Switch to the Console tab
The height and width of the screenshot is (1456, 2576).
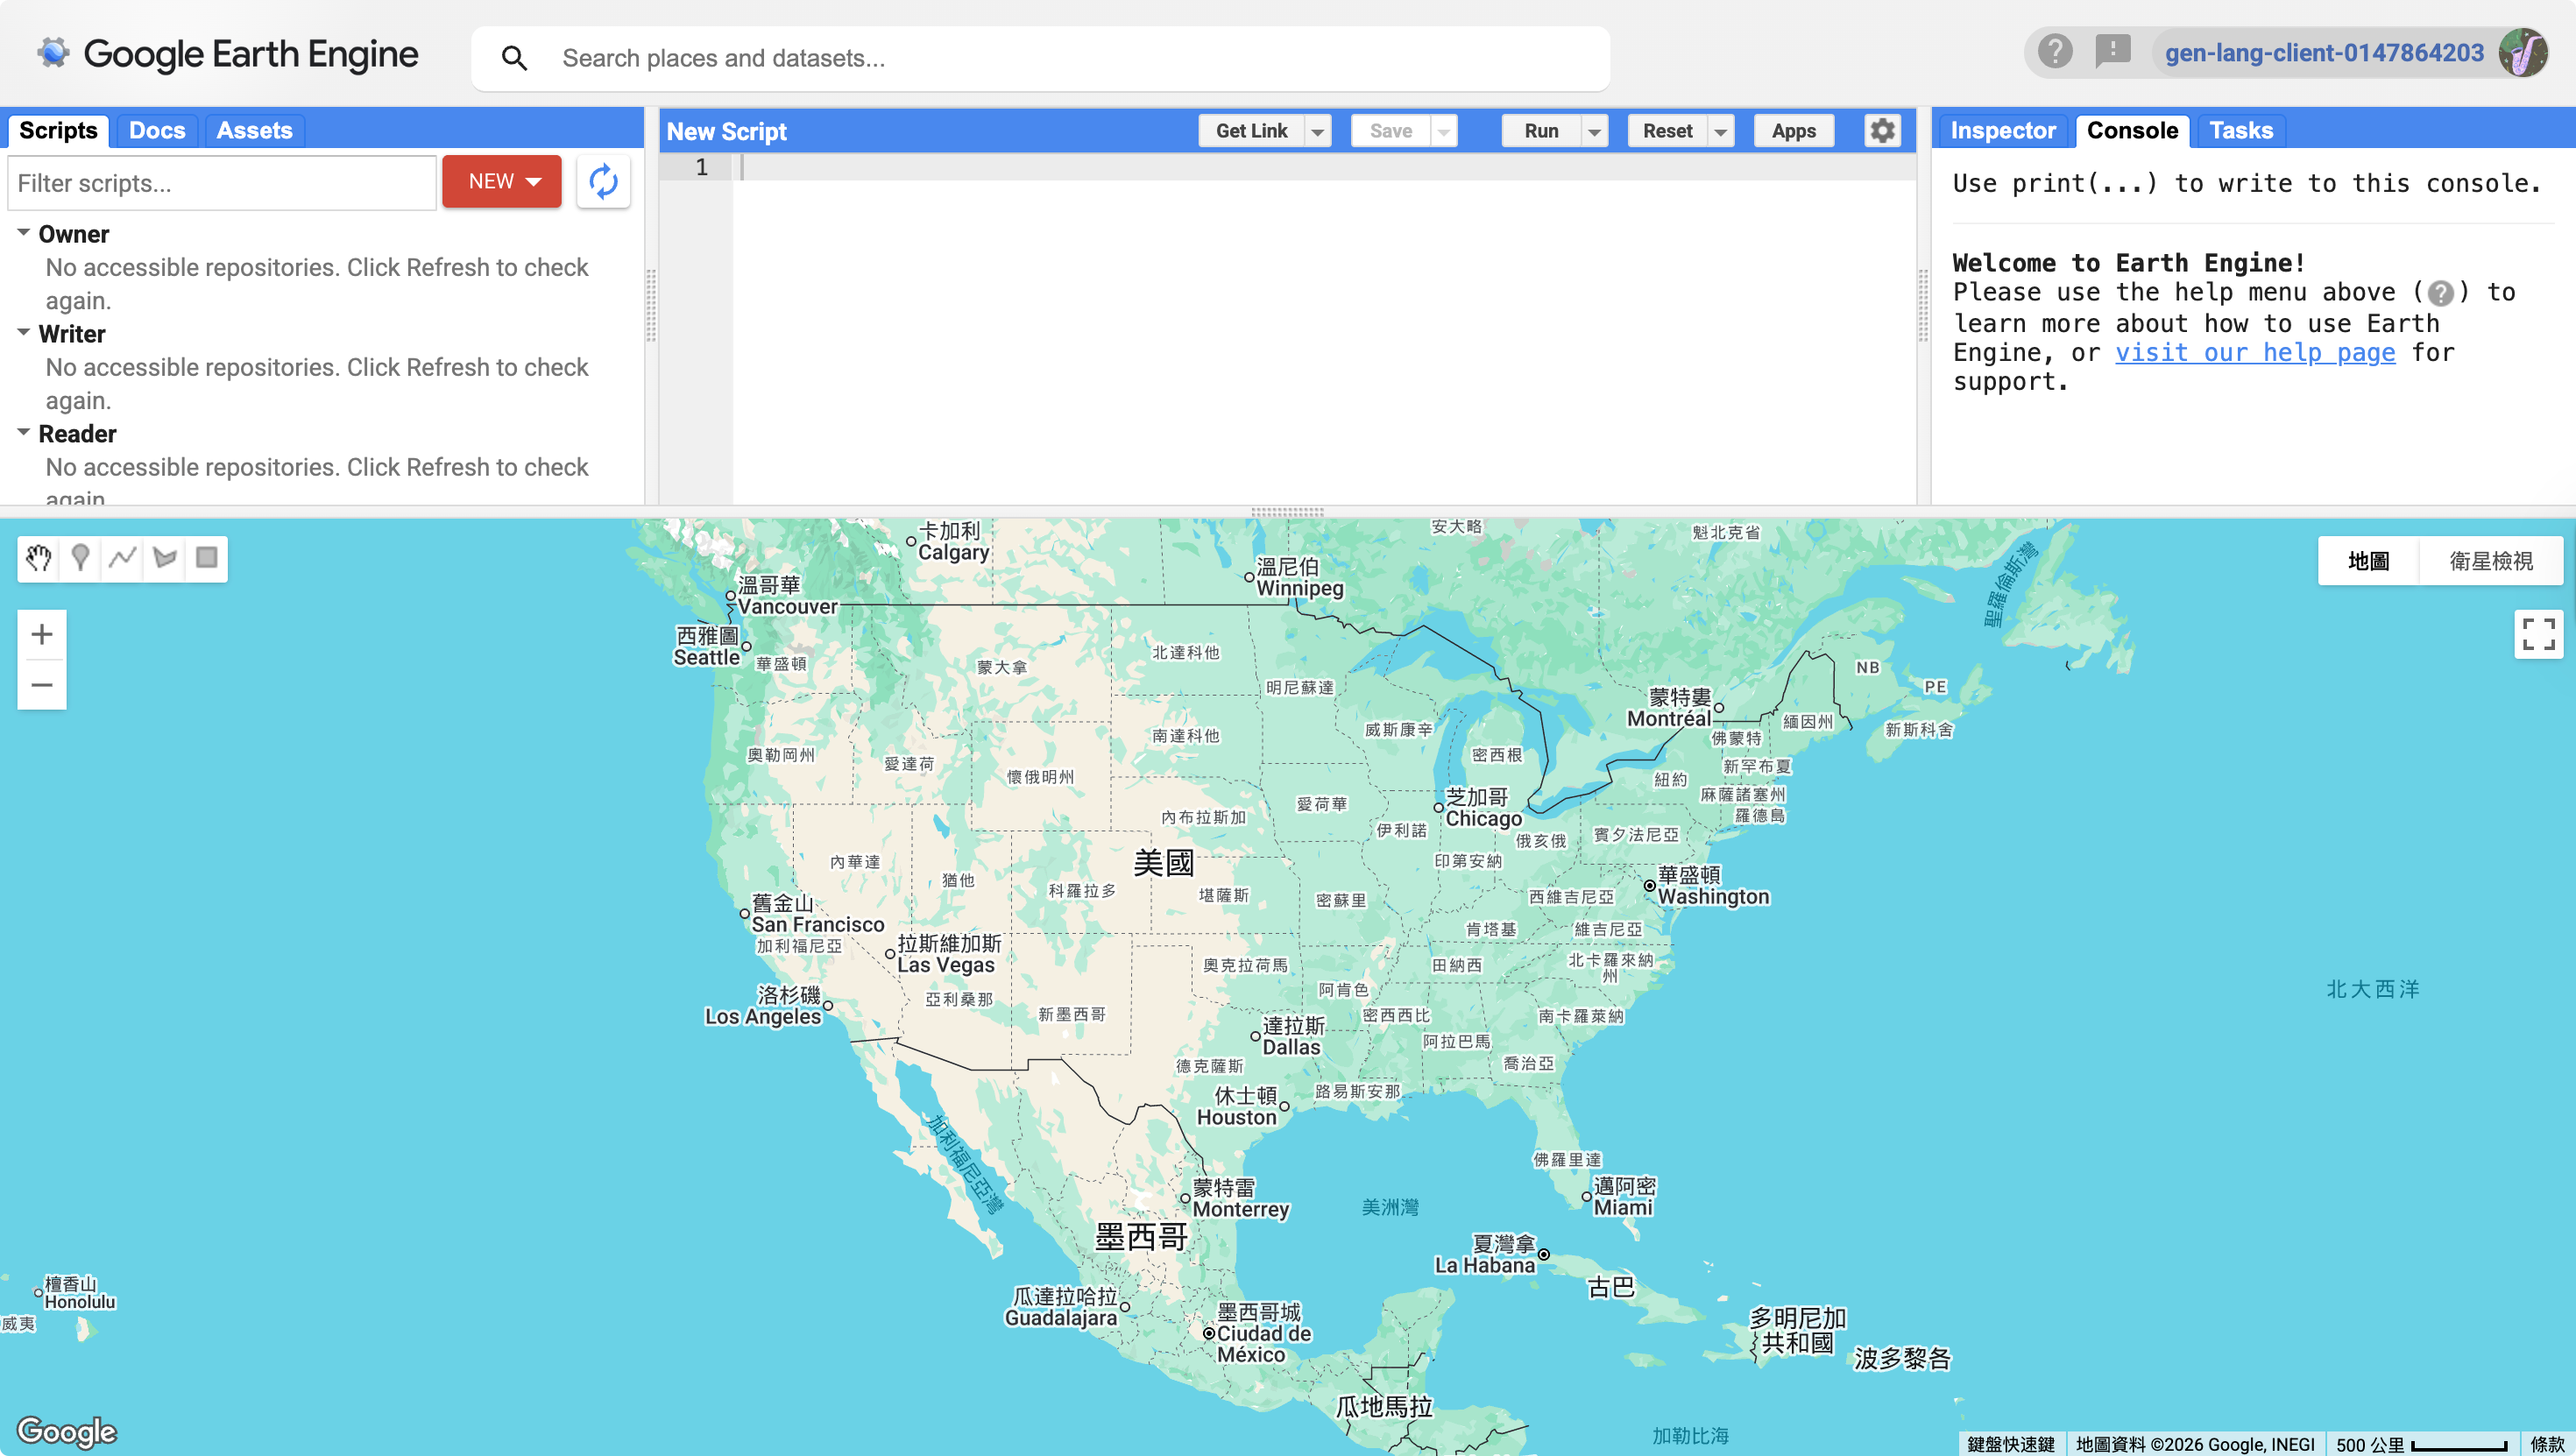coord(2132,131)
